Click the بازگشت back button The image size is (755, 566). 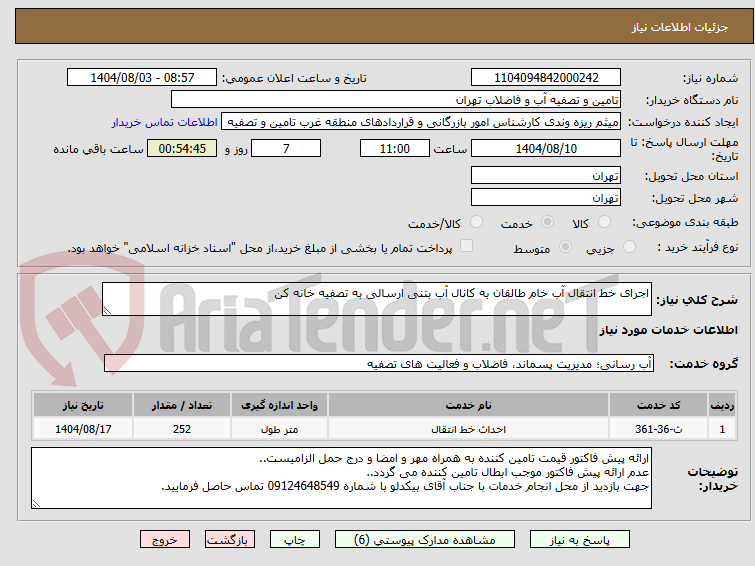tap(230, 540)
